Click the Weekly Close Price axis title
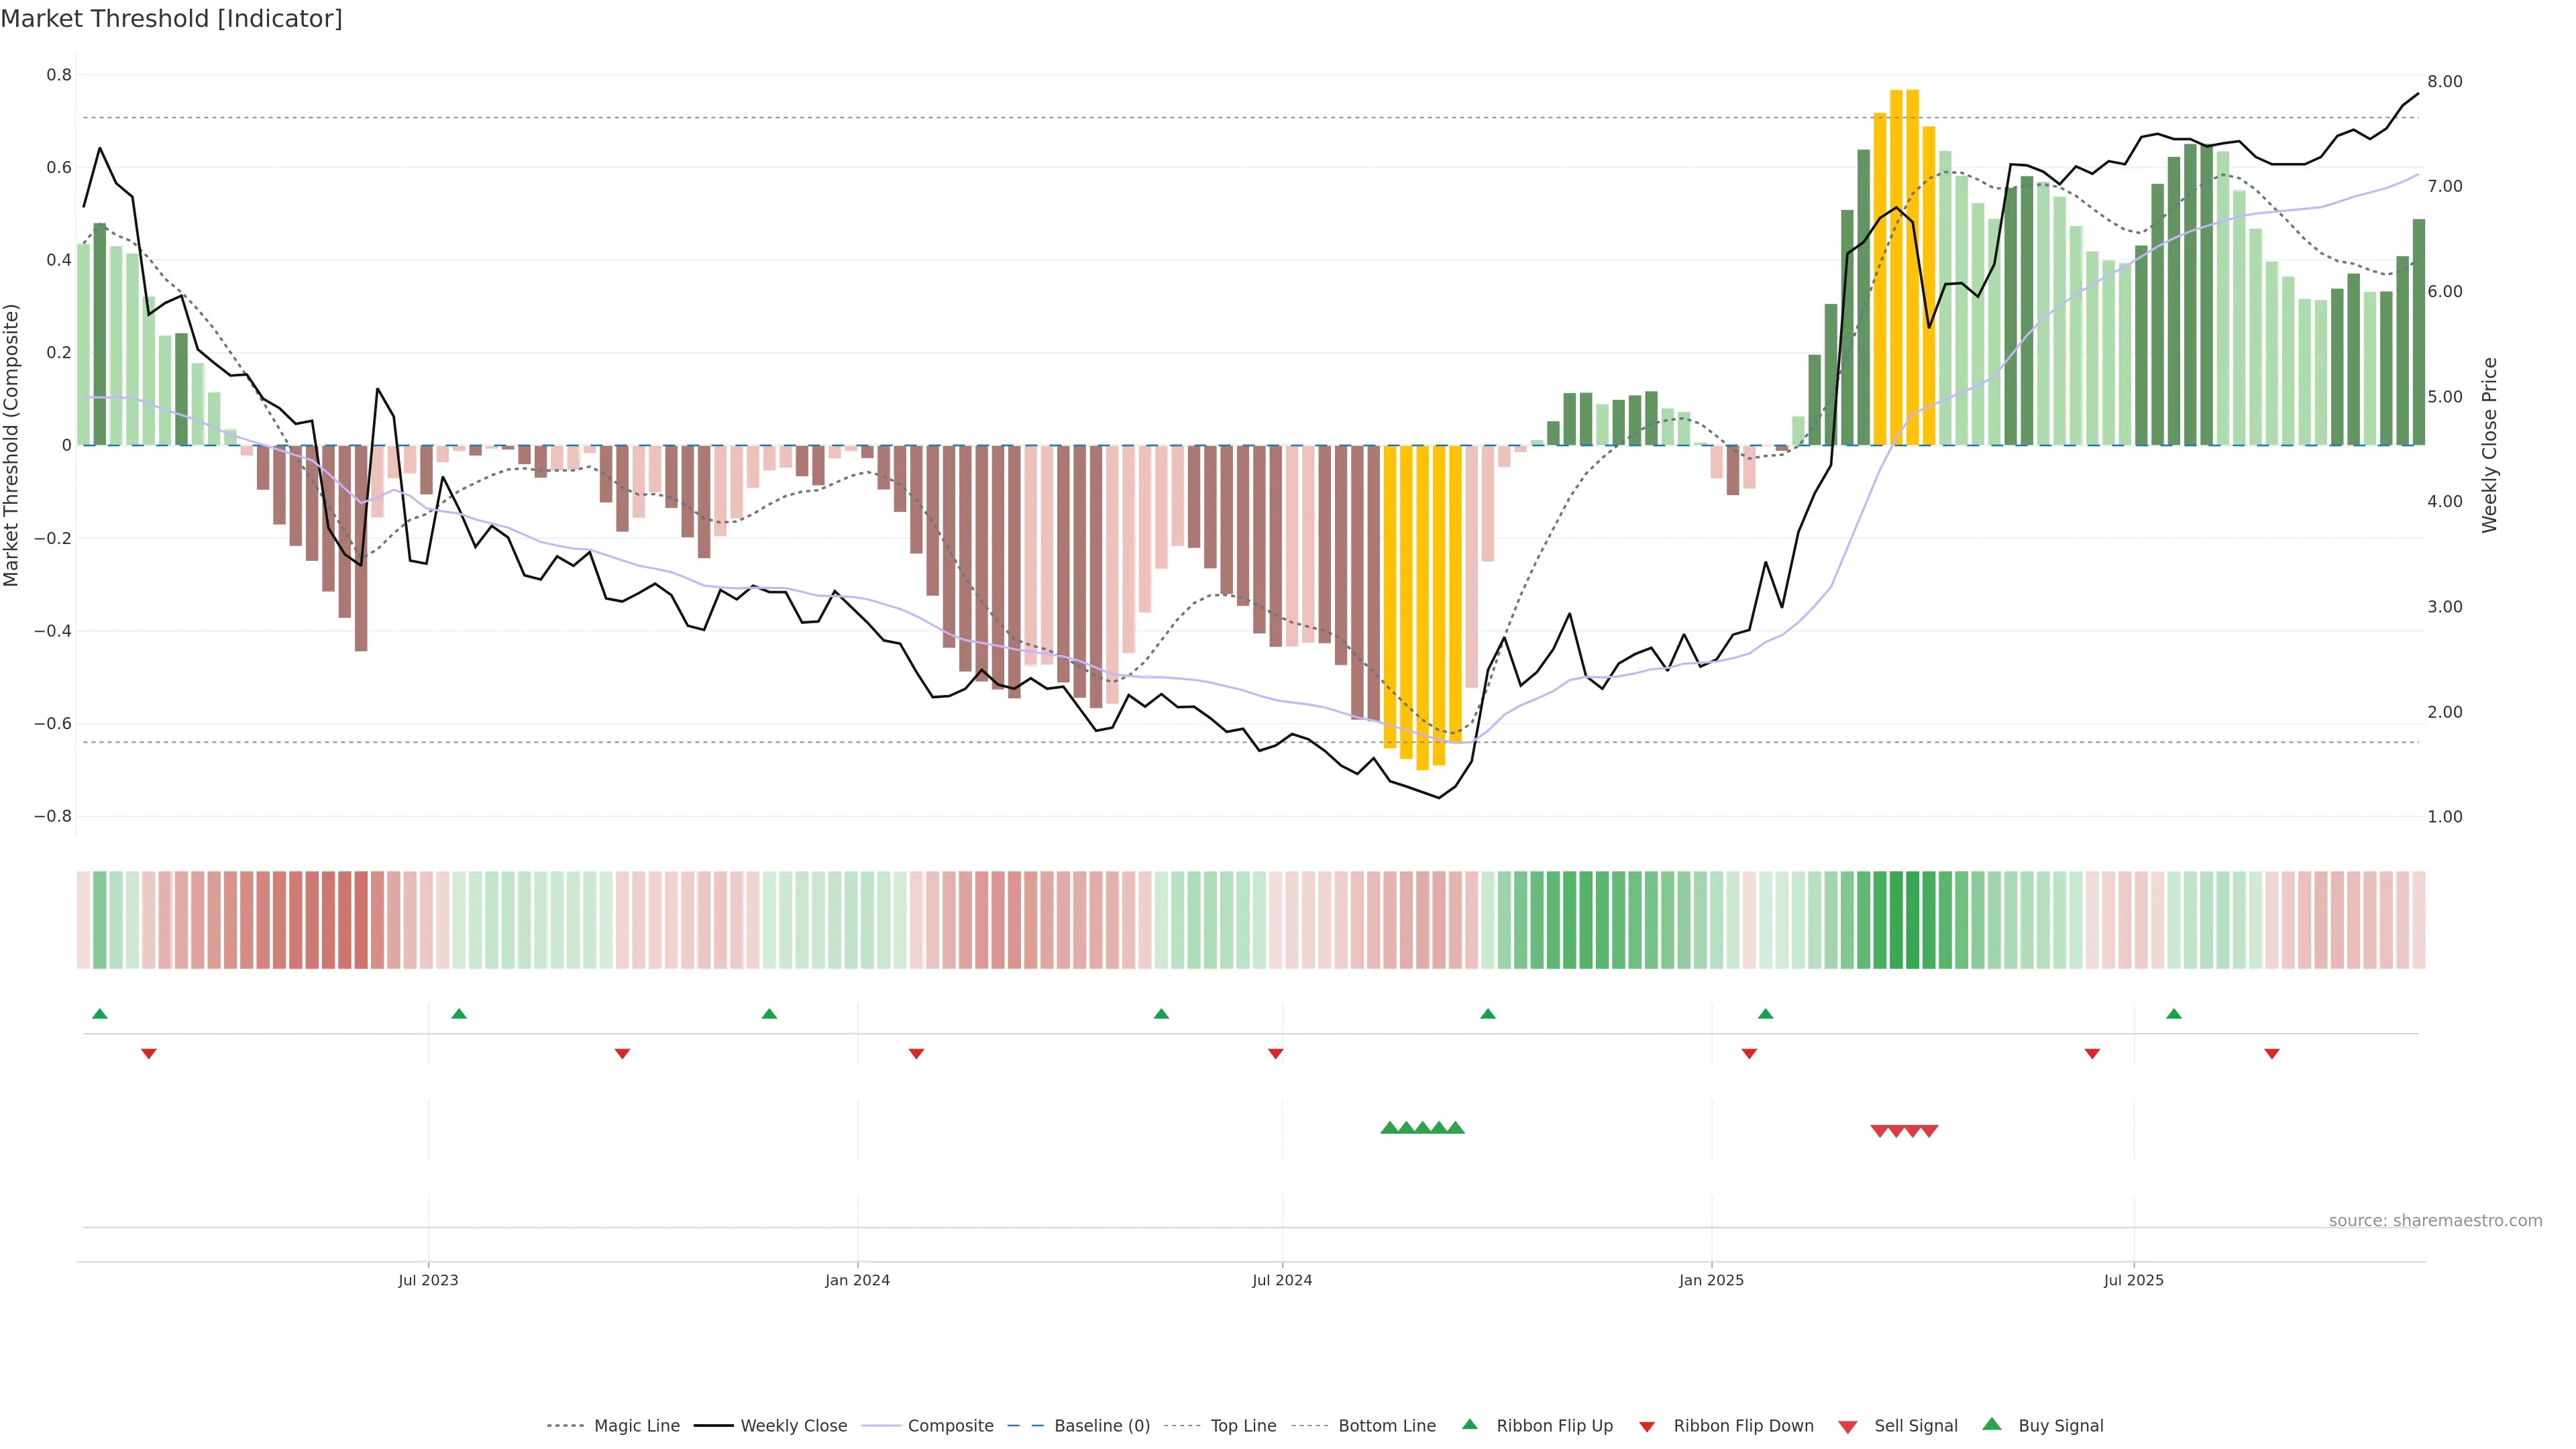Screen dimensions: 2576x1449 coord(2489,445)
